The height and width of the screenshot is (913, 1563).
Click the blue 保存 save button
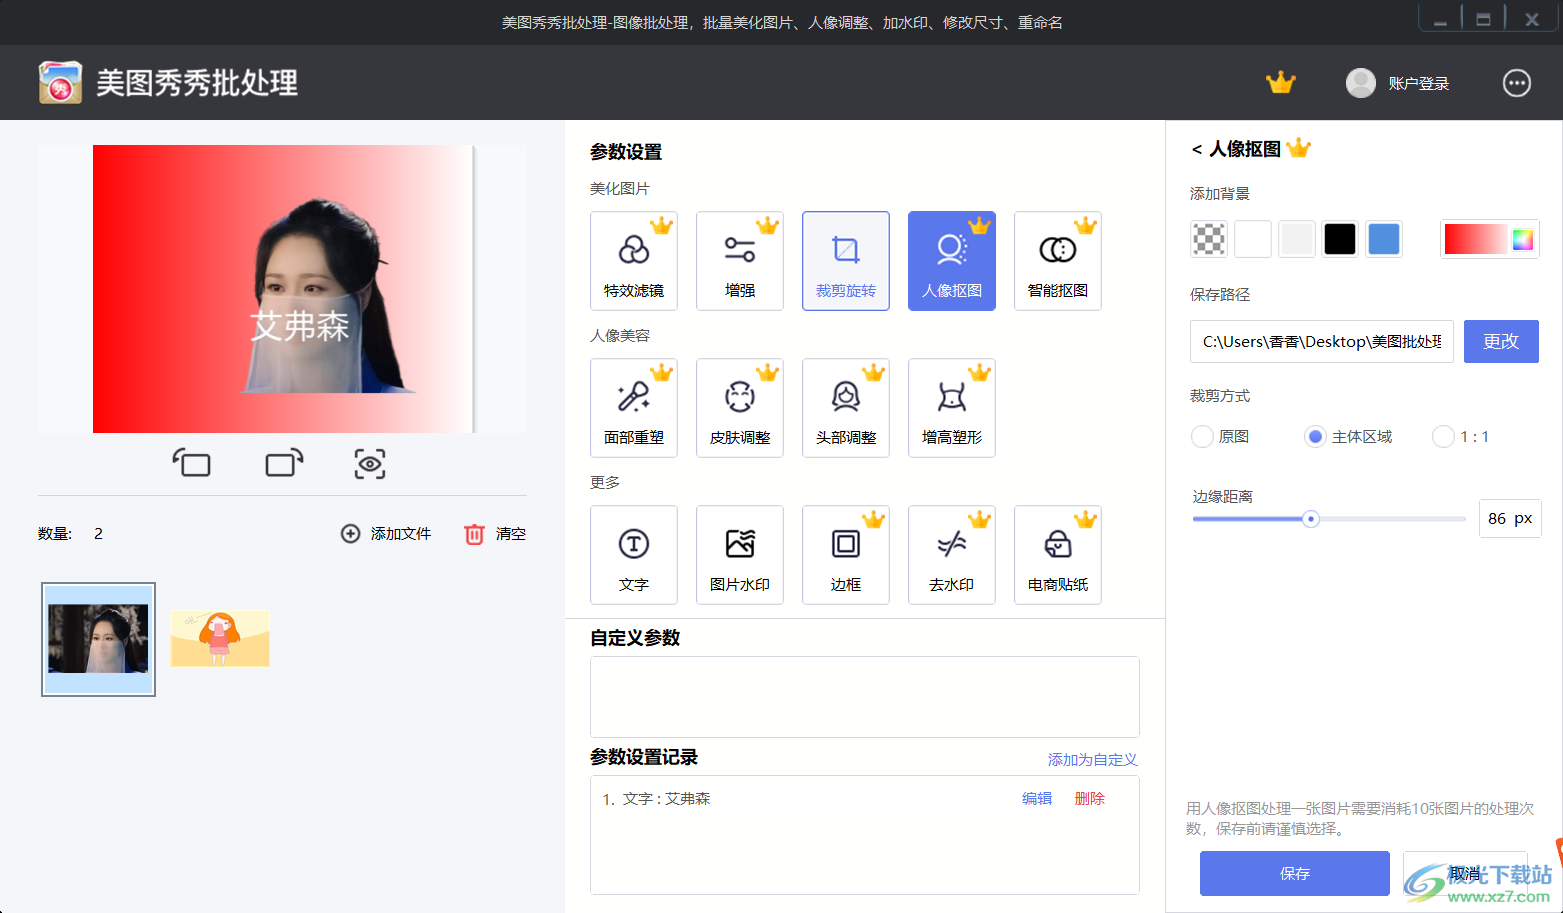[x=1295, y=873]
